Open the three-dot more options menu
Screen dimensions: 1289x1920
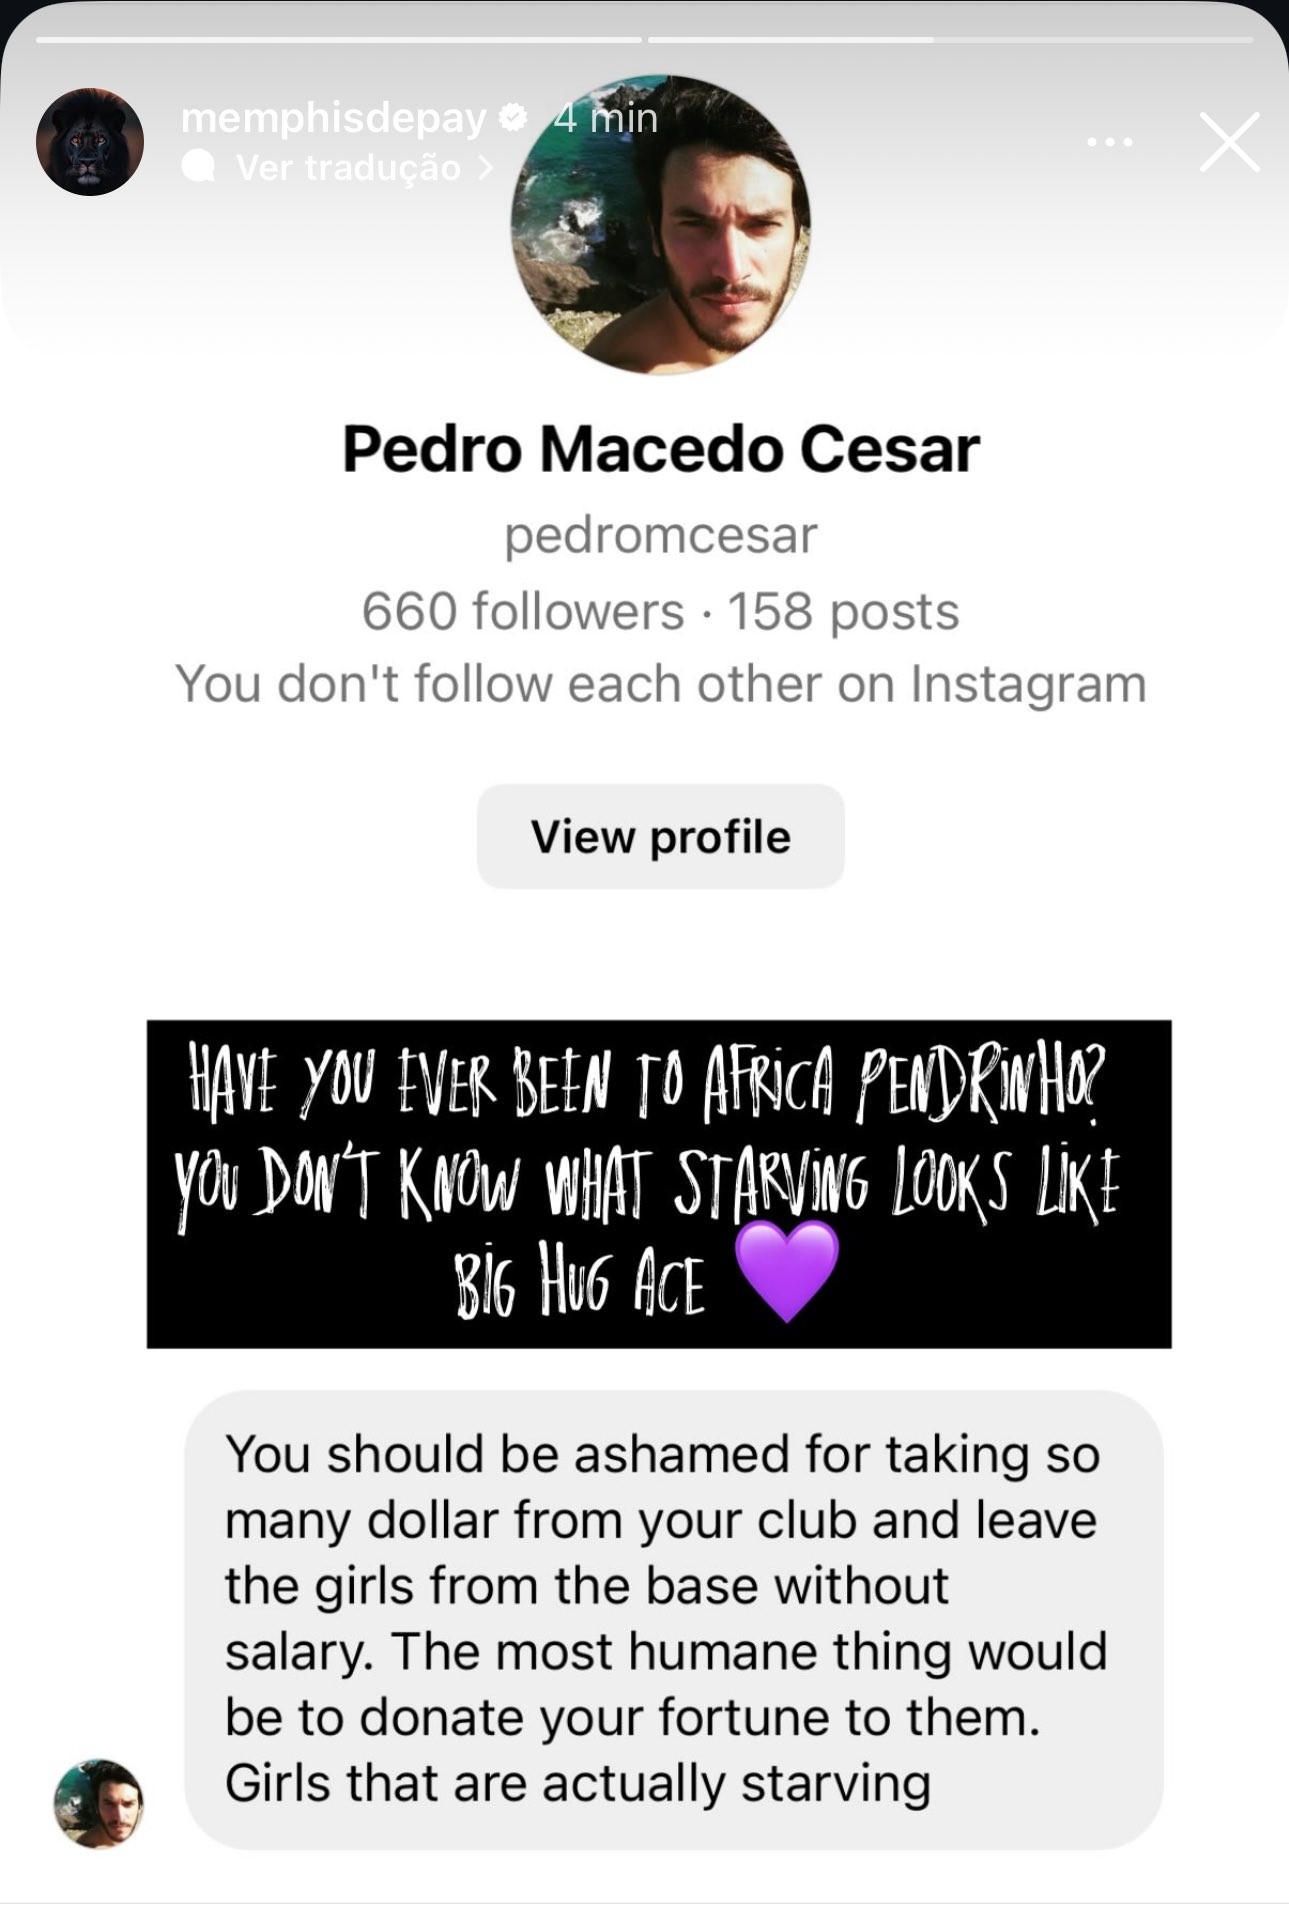[x=1110, y=142]
